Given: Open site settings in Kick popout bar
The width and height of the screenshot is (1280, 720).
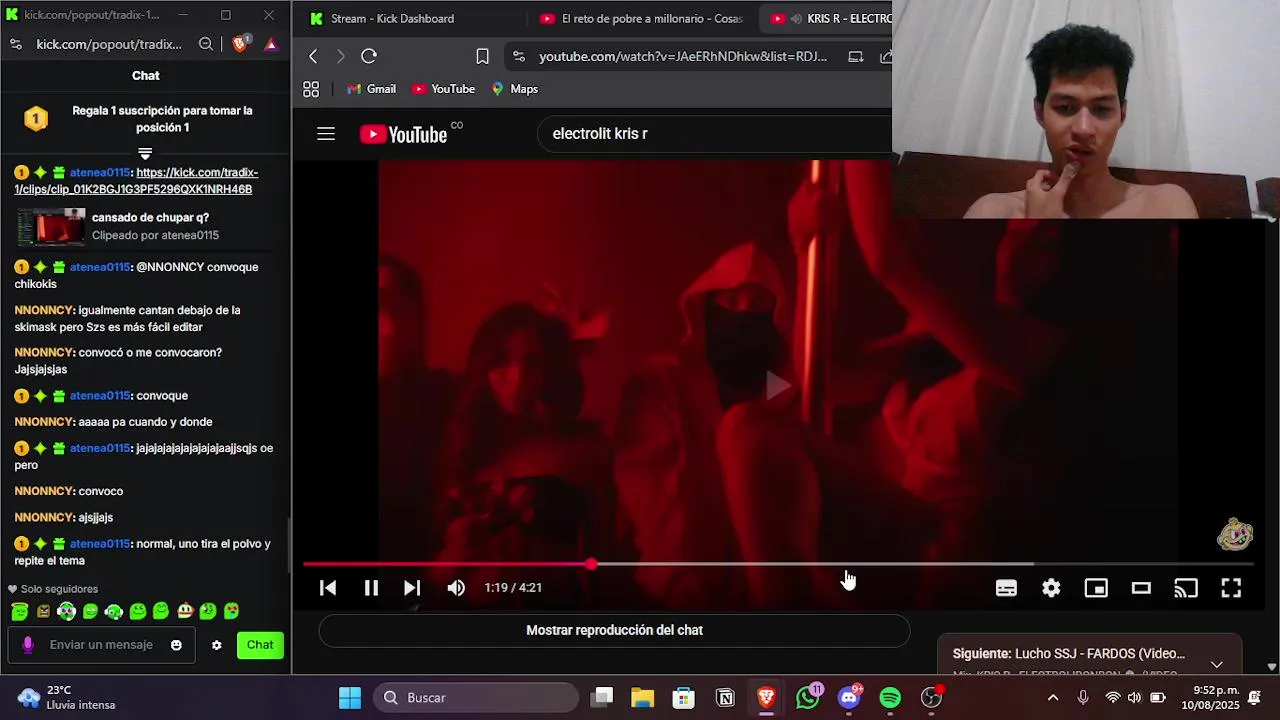Looking at the screenshot, I should [15, 44].
